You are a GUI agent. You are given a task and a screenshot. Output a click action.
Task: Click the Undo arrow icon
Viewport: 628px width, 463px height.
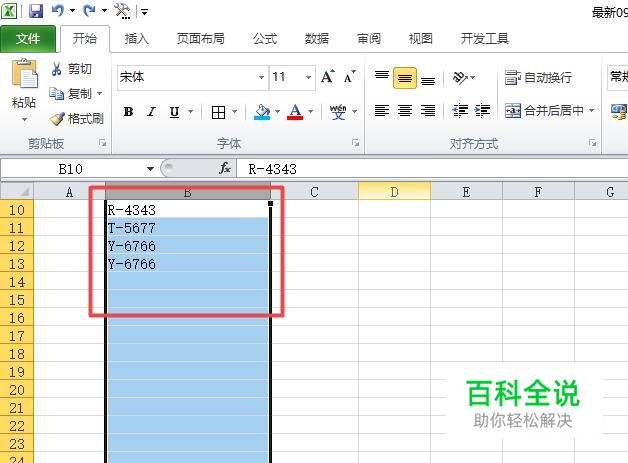tap(58, 11)
